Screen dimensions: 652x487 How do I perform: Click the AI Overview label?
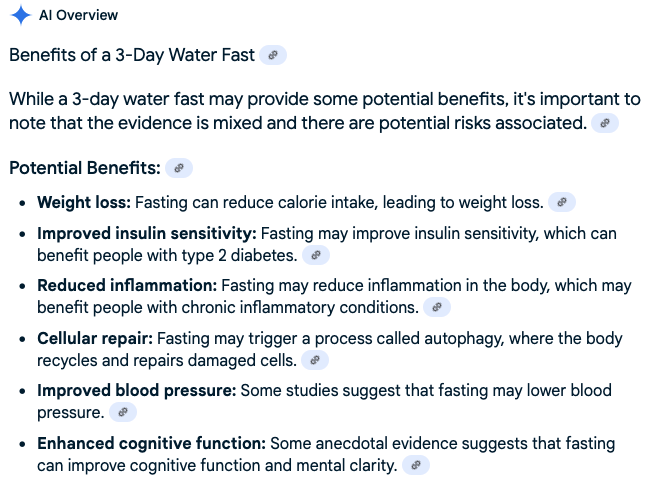[x=78, y=16]
